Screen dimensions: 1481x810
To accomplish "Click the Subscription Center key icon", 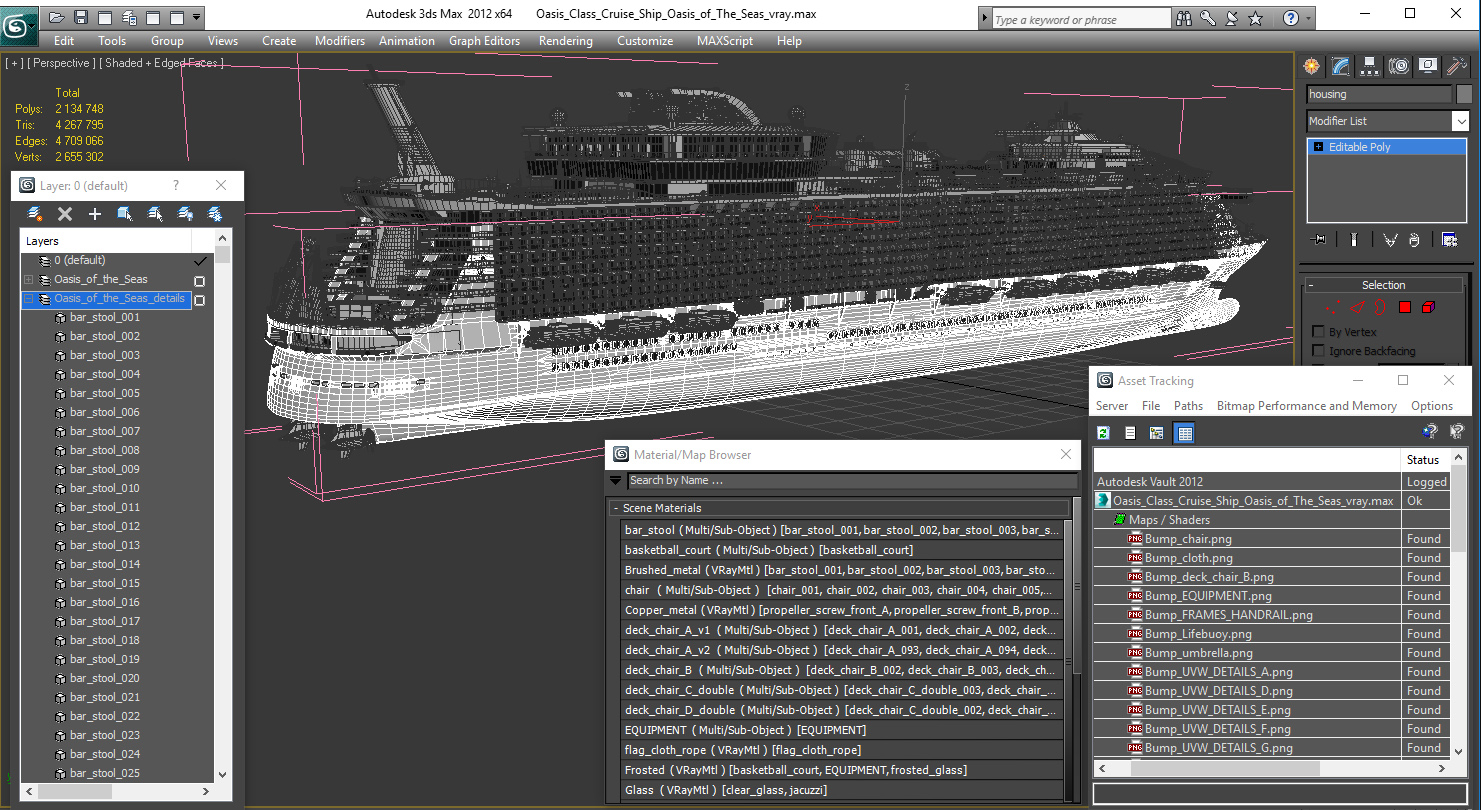I will [x=1208, y=18].
